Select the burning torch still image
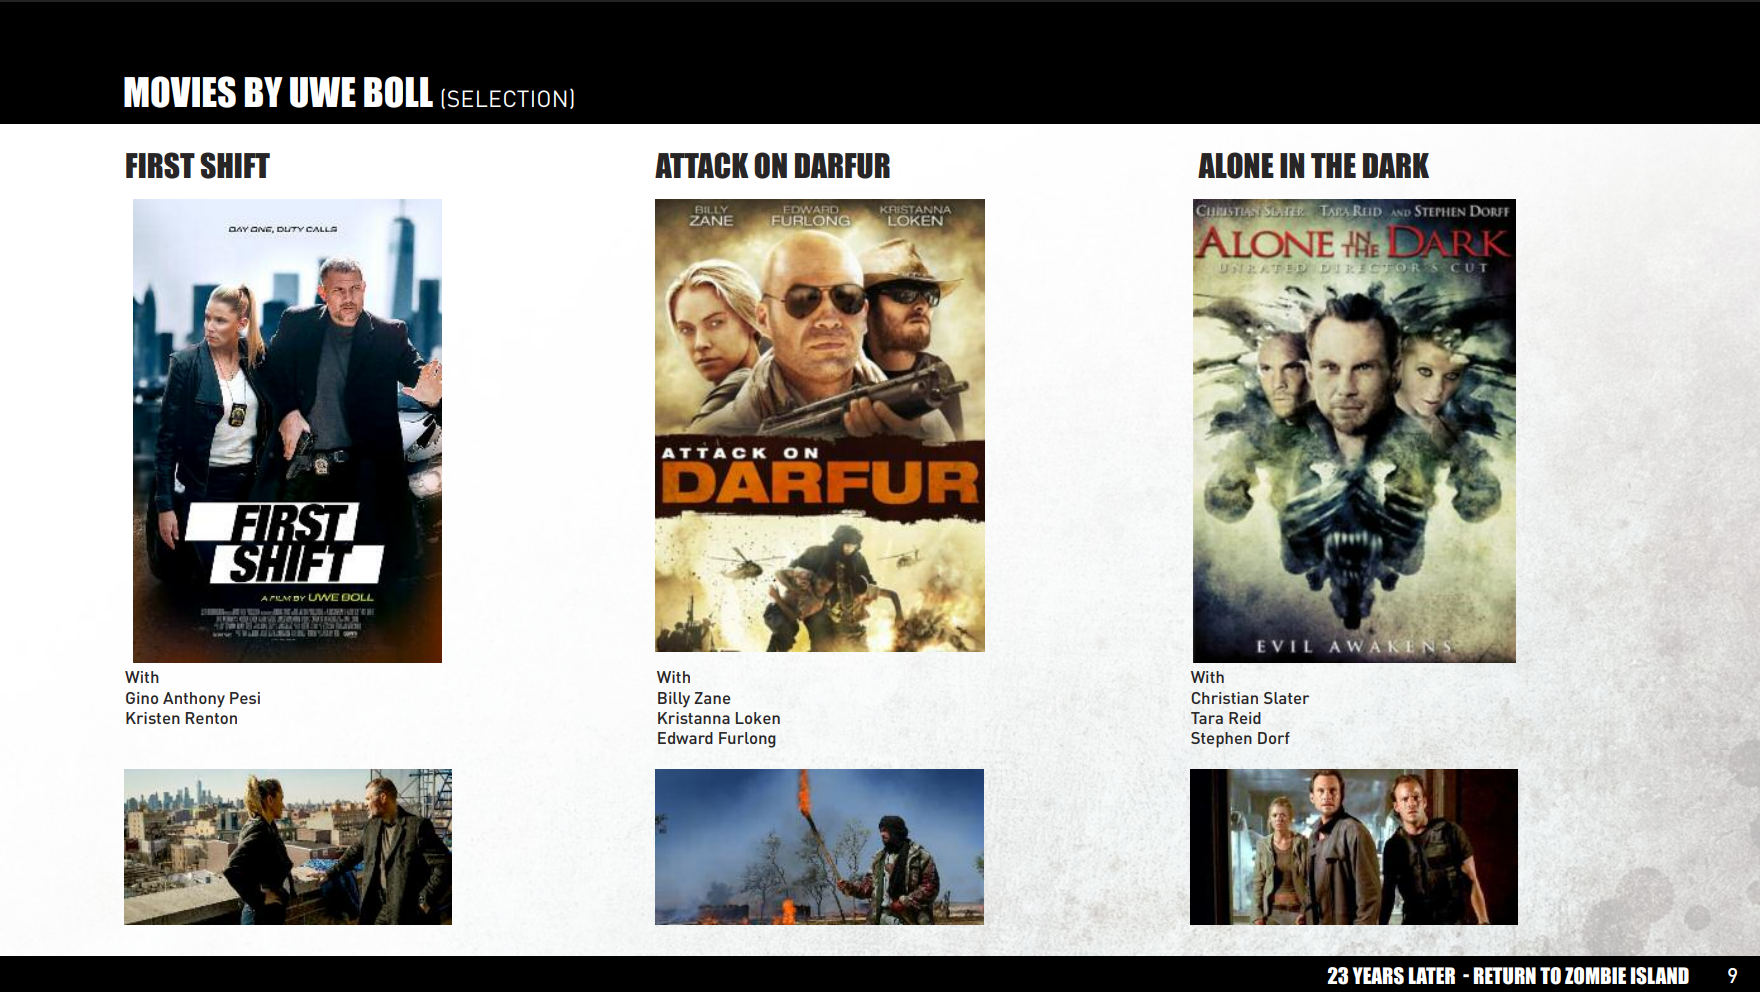 tap(819, 846)
